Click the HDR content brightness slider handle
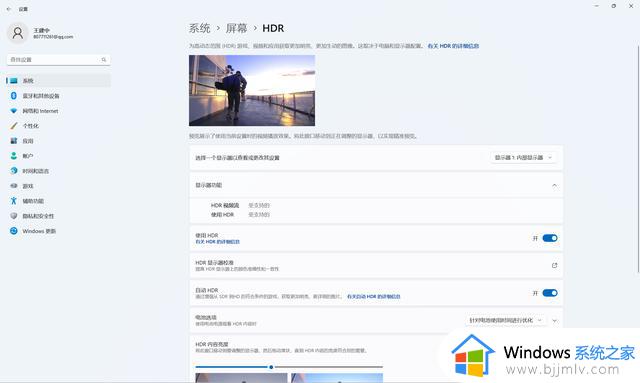The width and height of the screenshot is (640, 383). point(271,367)
